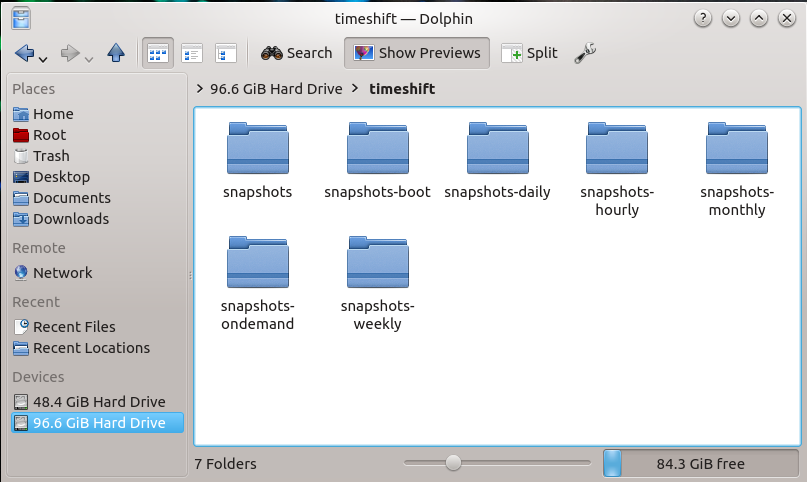Go up to the parent folder
Viewport: 807px width, 482px height.
point(116,52)
